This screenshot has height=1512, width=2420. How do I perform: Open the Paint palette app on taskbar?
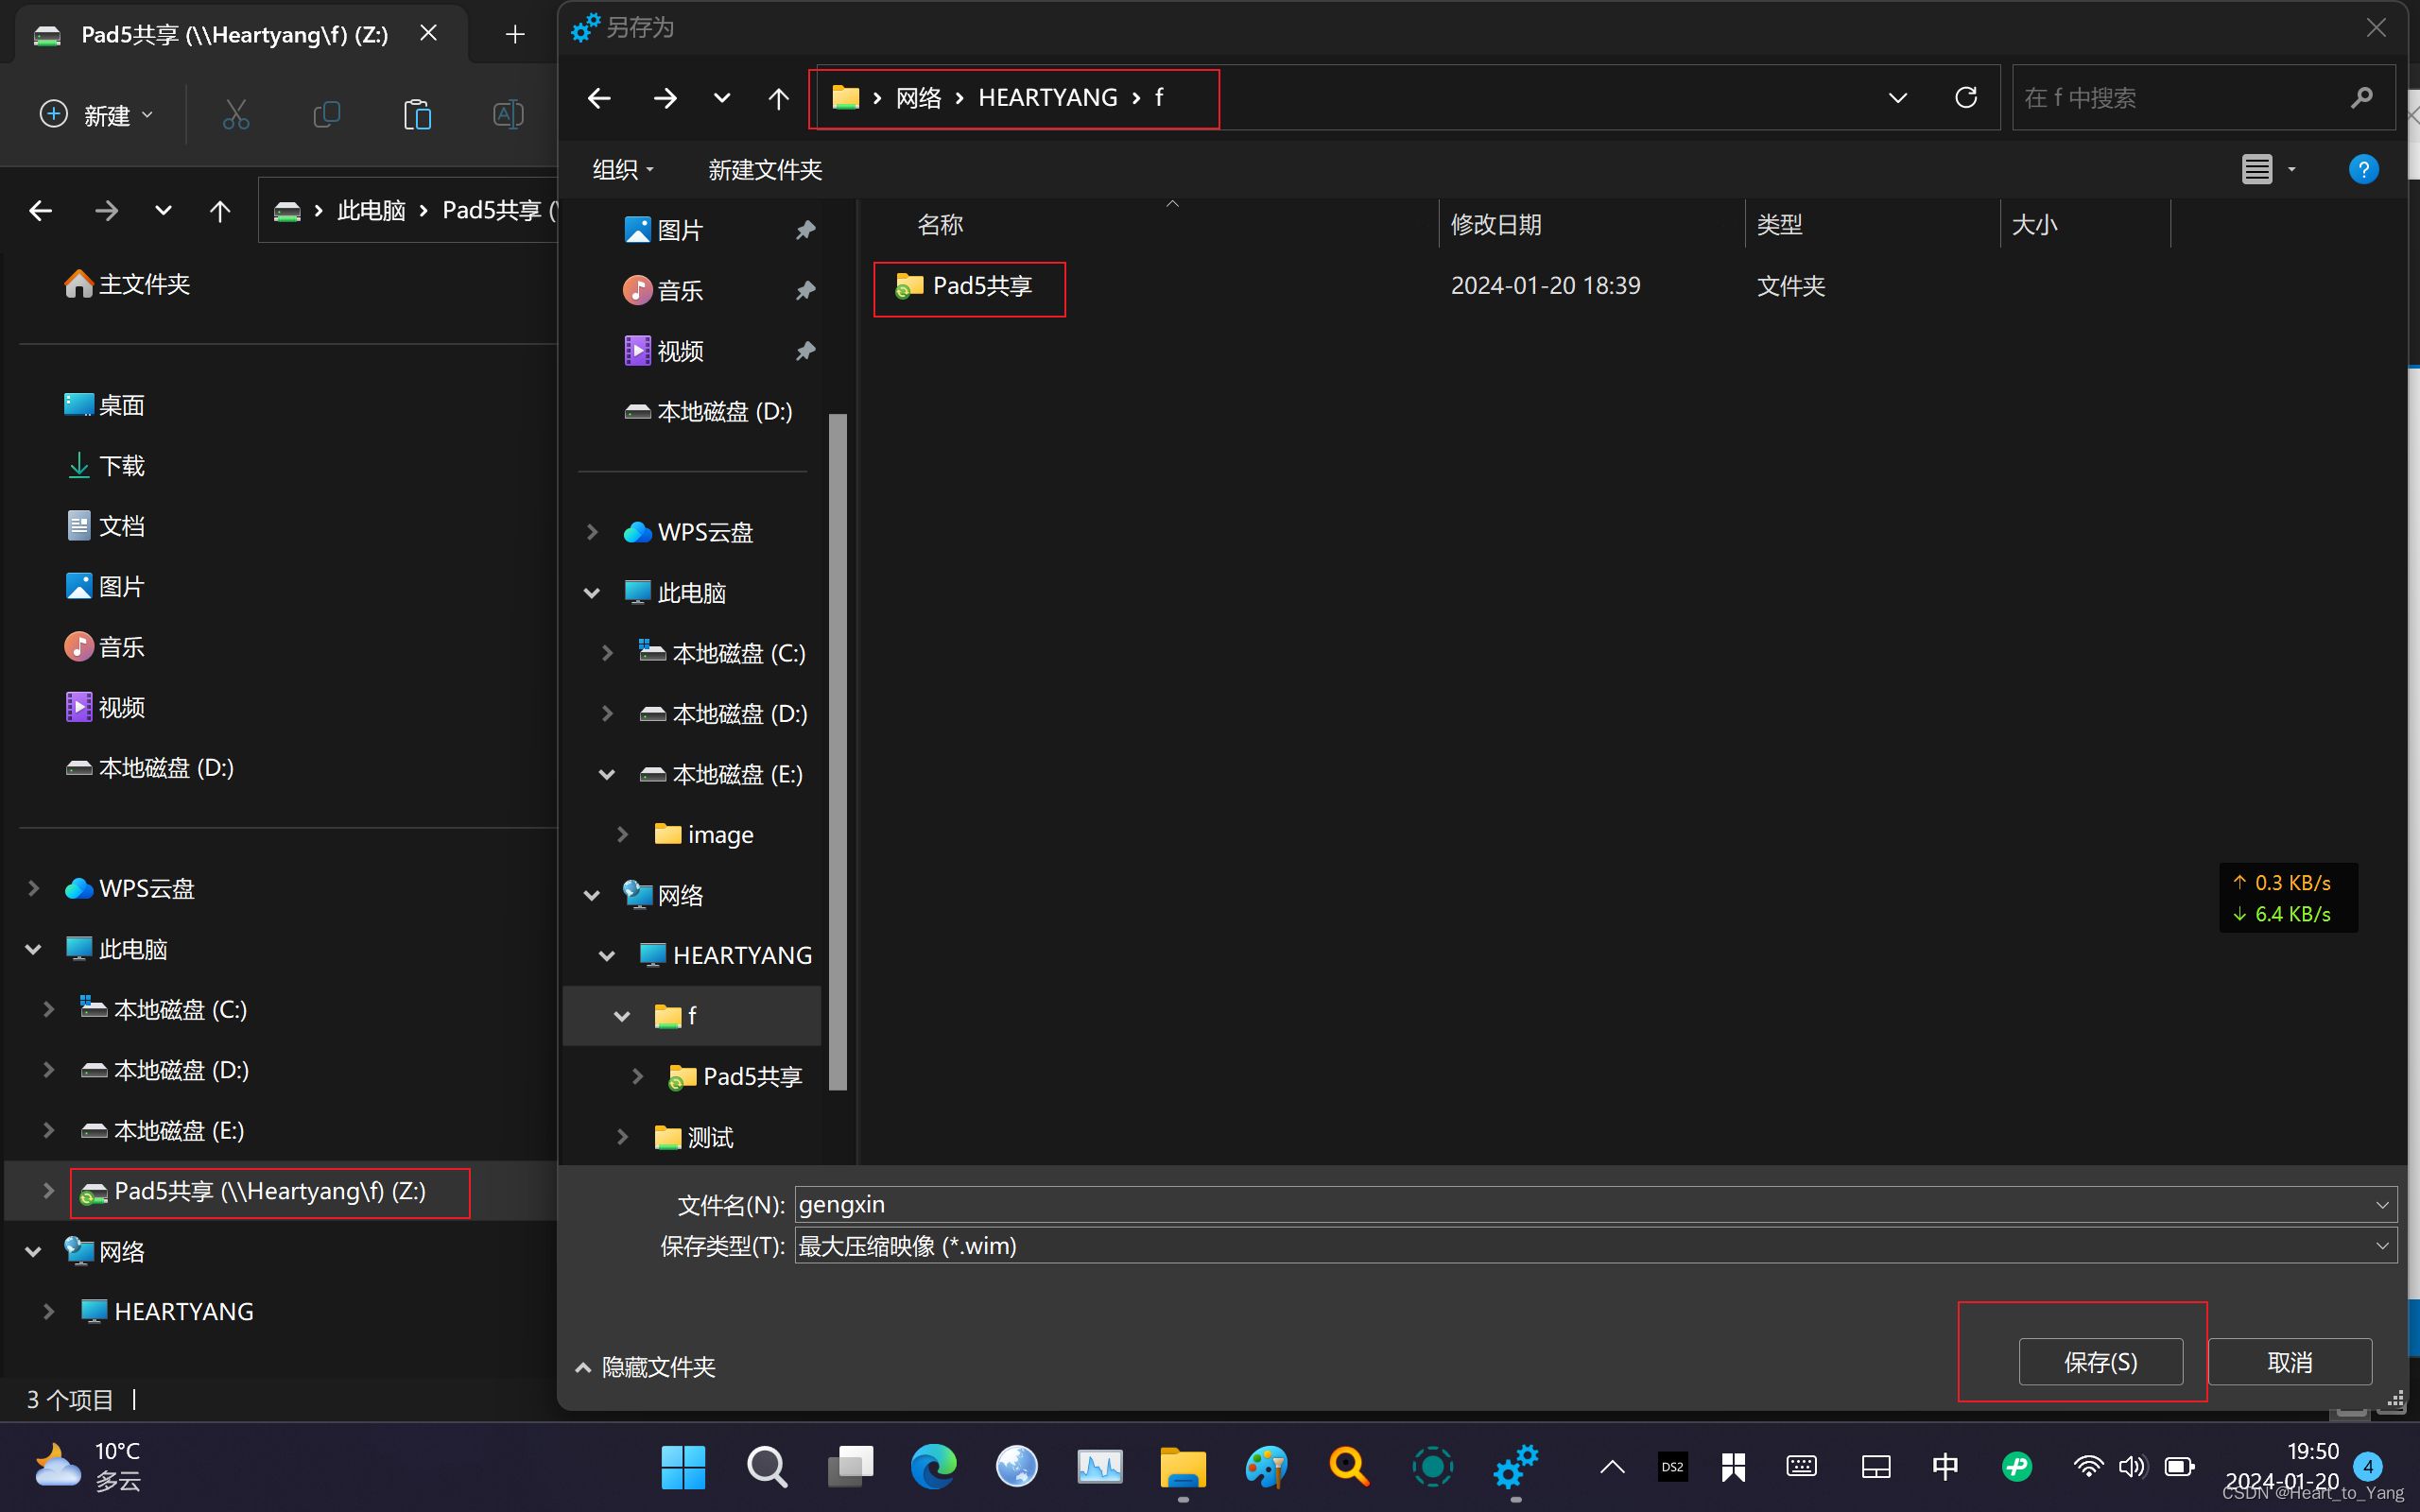pos(1266,1467)
